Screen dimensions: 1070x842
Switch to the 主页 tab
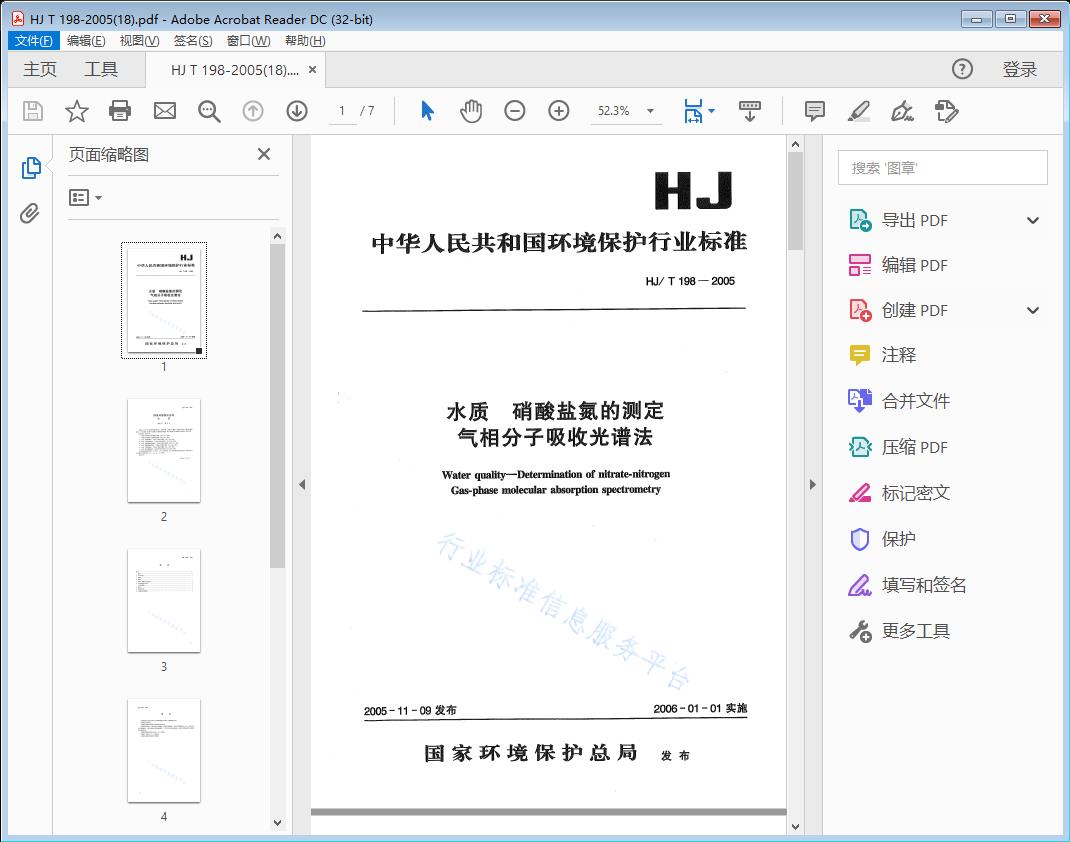[40, 69]
